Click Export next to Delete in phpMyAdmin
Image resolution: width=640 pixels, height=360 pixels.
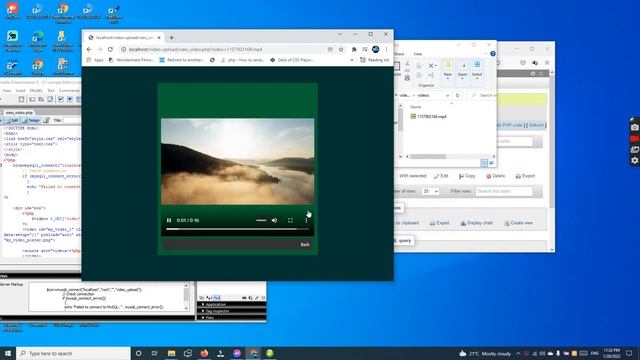(x=525, y=176)
